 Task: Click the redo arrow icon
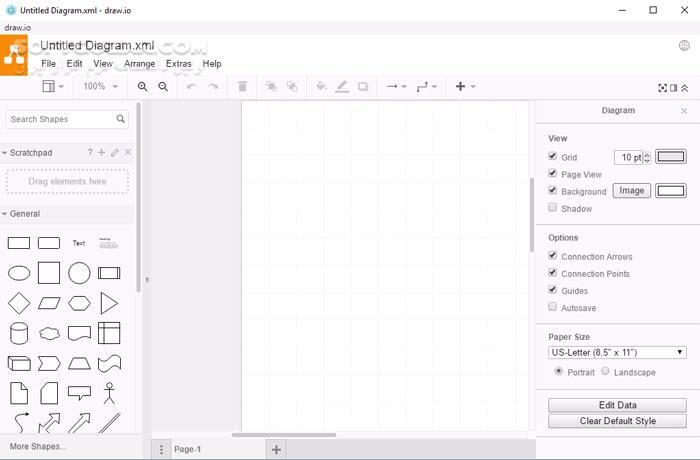pos(213,86)
